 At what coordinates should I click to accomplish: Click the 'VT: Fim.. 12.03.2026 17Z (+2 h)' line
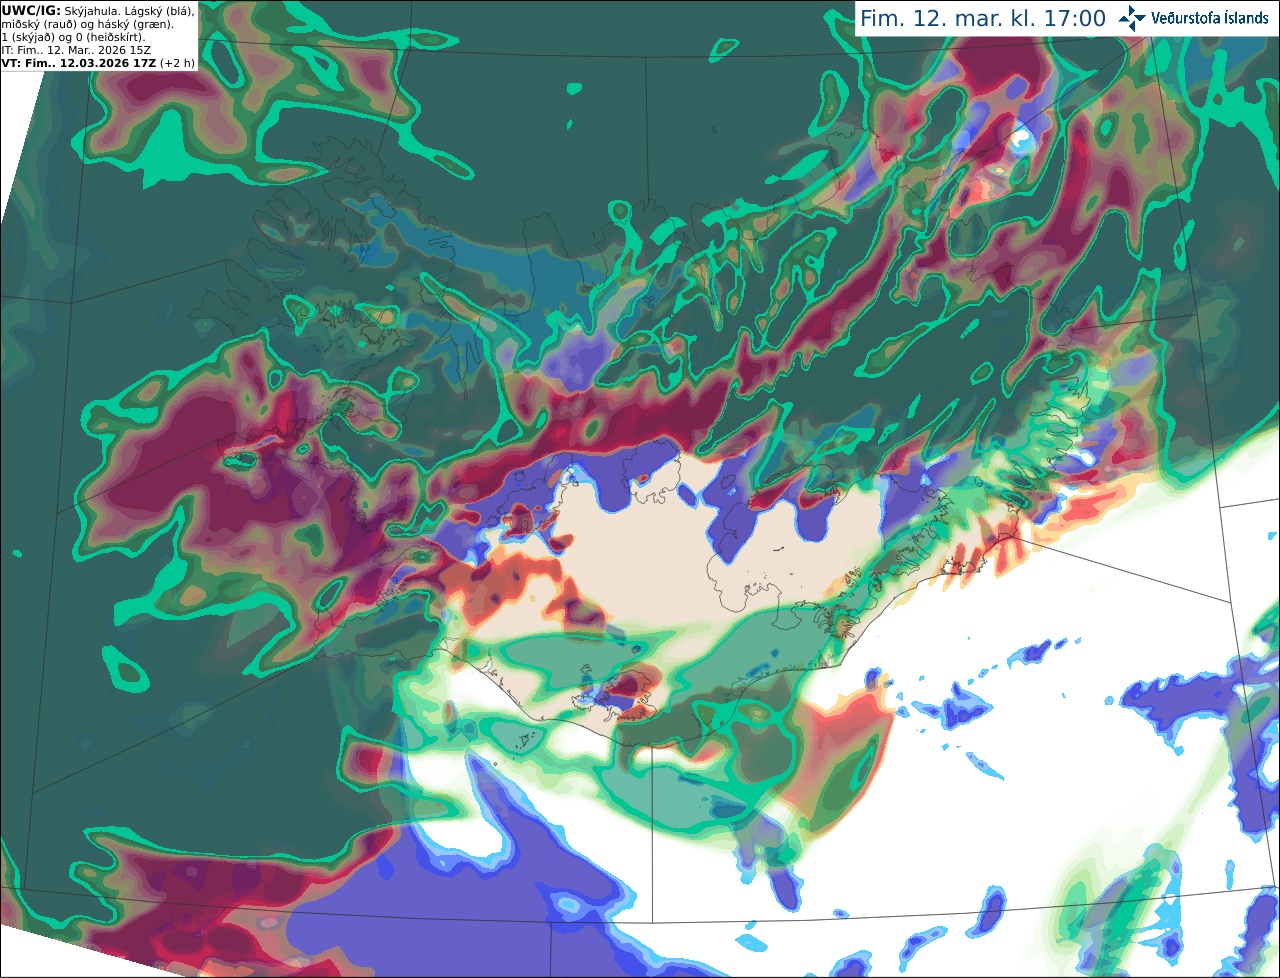[98, 62]
